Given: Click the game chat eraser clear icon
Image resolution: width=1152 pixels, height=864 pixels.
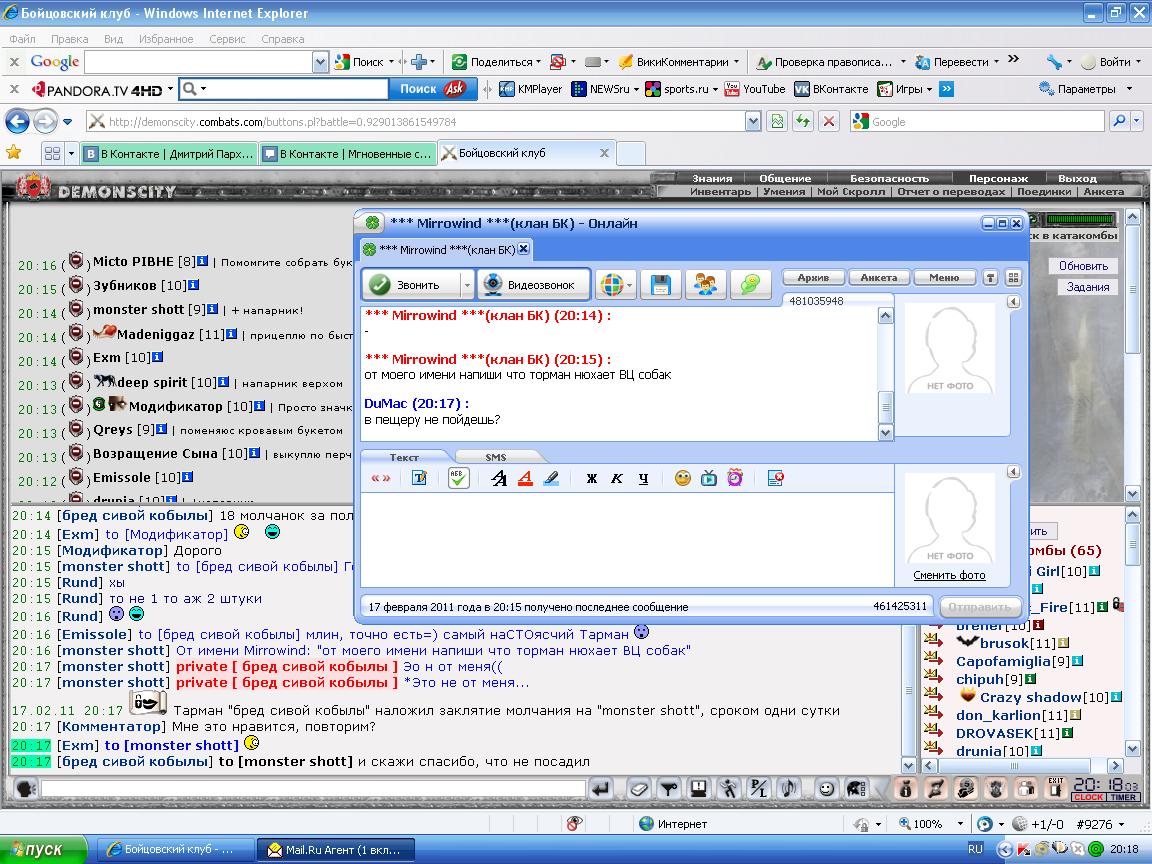Looking at the screenshot, I should [x=638, y=789].
